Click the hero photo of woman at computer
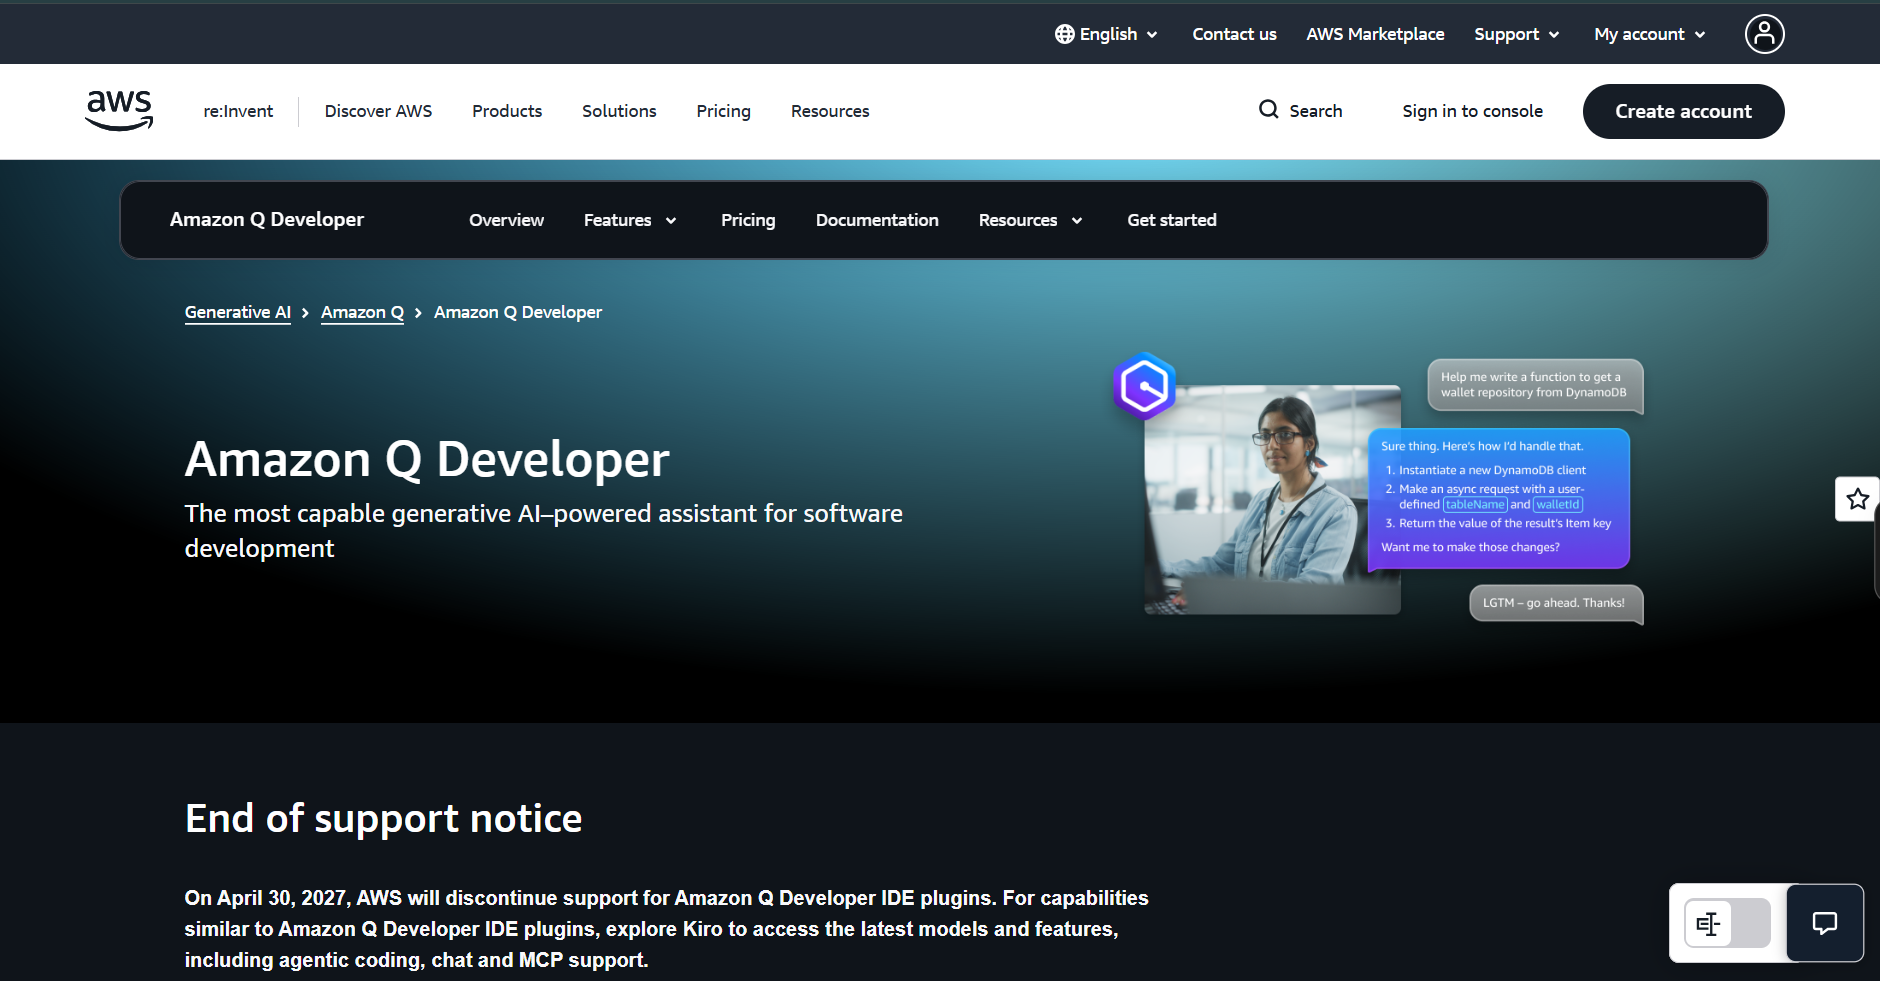The height and width of the screenshot is (981, 1880). coord(1272,500)
